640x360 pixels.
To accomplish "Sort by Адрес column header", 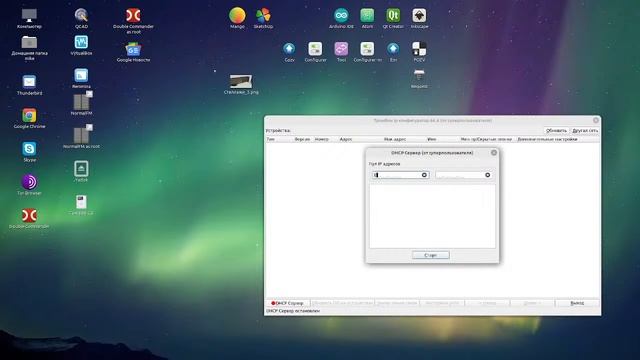I will [346, 139].
